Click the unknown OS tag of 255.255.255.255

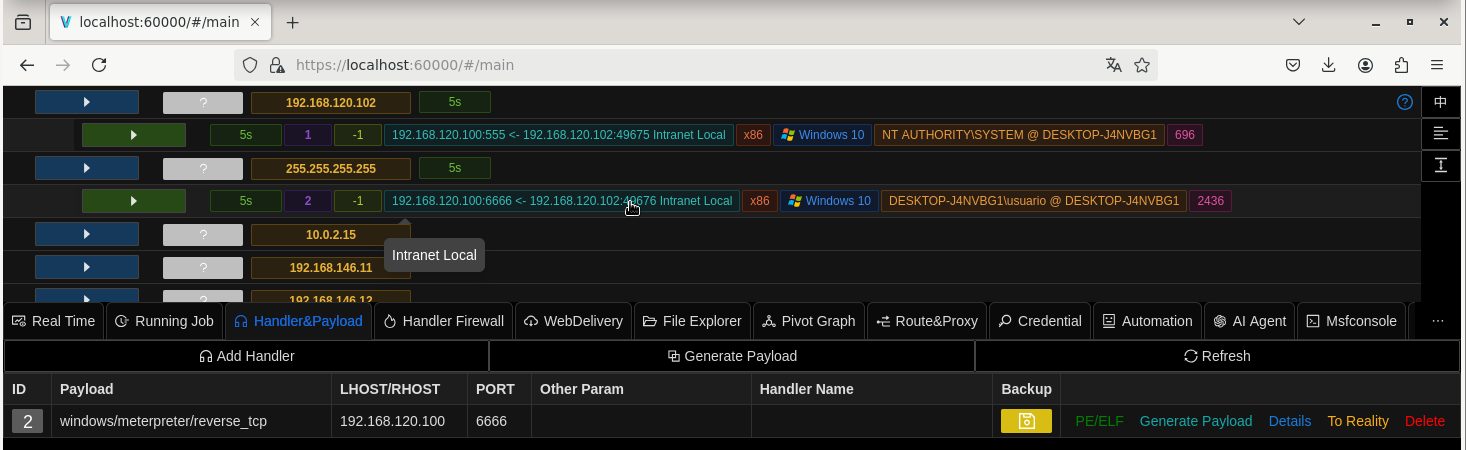203,168
